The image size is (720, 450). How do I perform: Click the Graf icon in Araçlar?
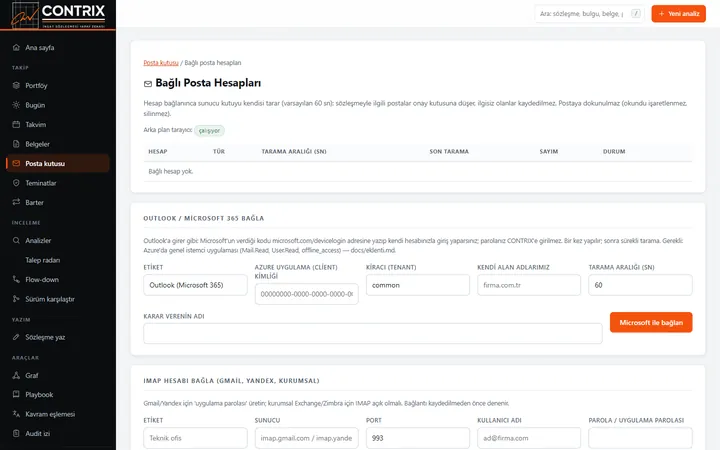[x=16, y=375]
